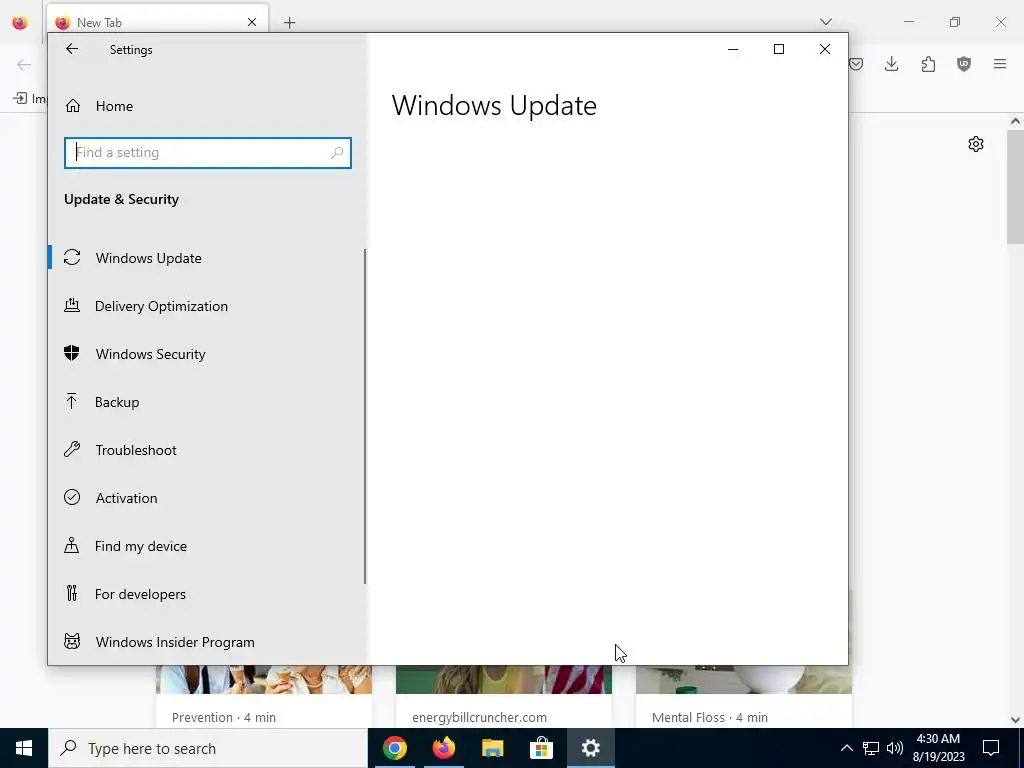Click the Activation checkmark circle icon

[72, 497]
